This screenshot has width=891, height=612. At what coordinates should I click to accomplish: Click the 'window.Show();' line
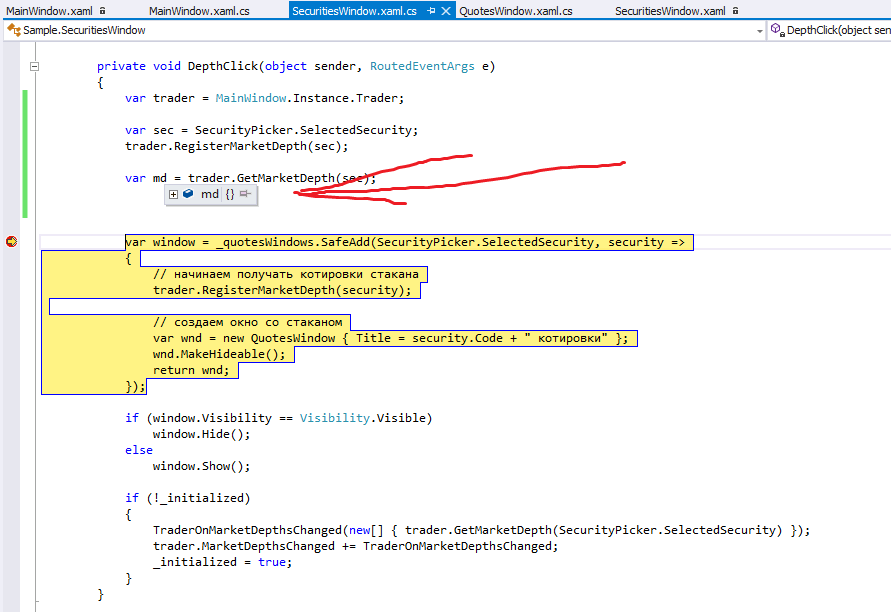201,466
